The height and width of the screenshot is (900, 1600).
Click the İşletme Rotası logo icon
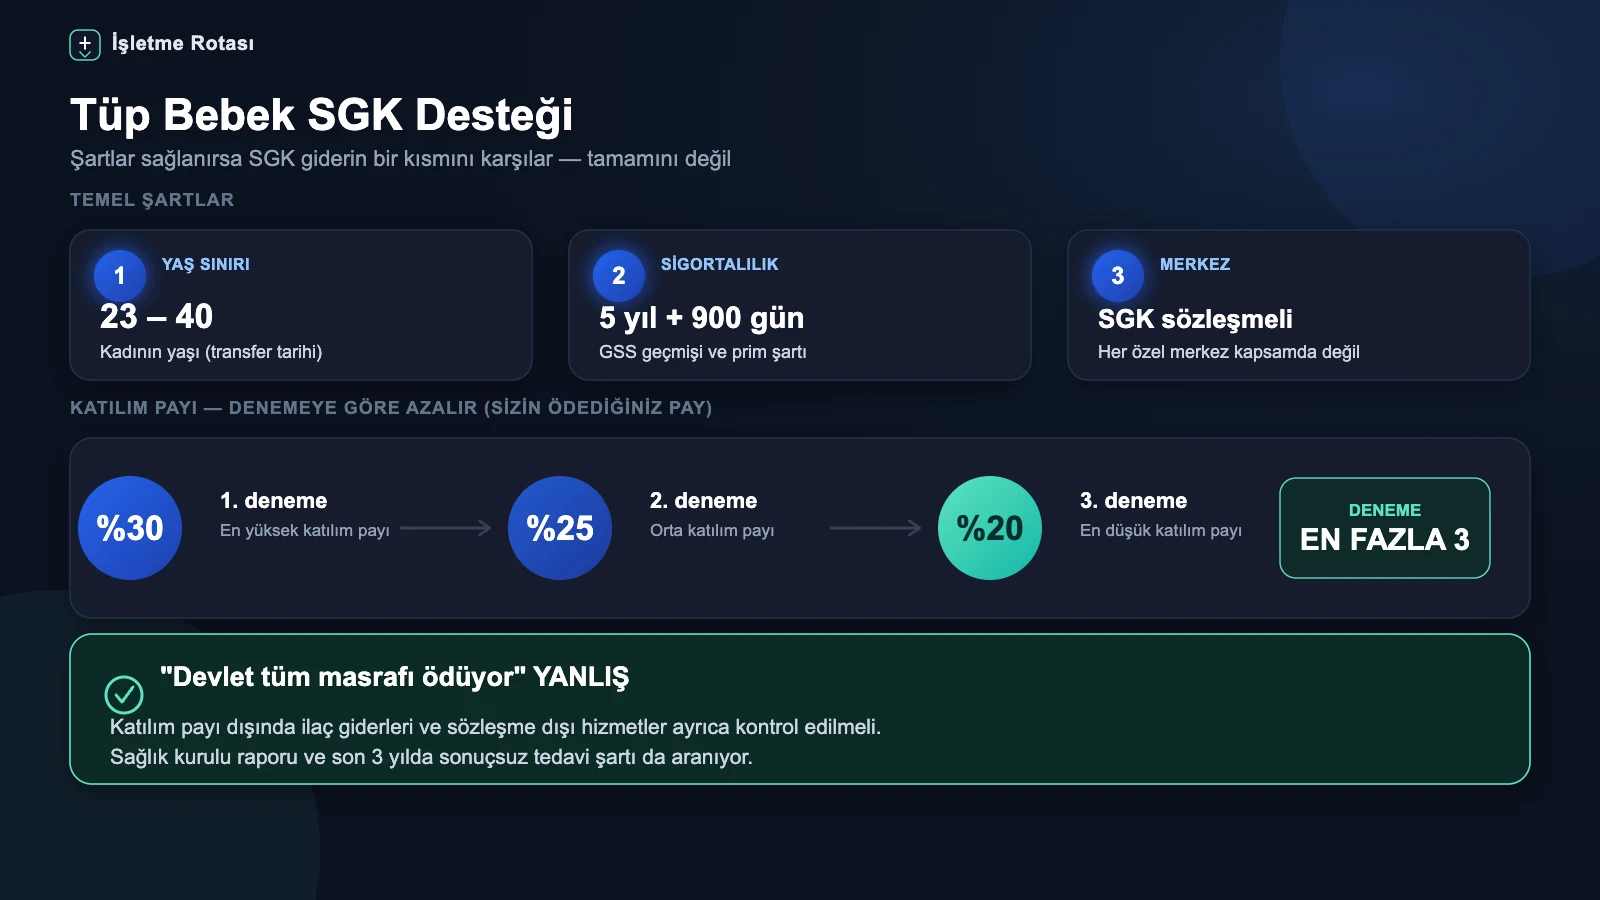point(85,44)
